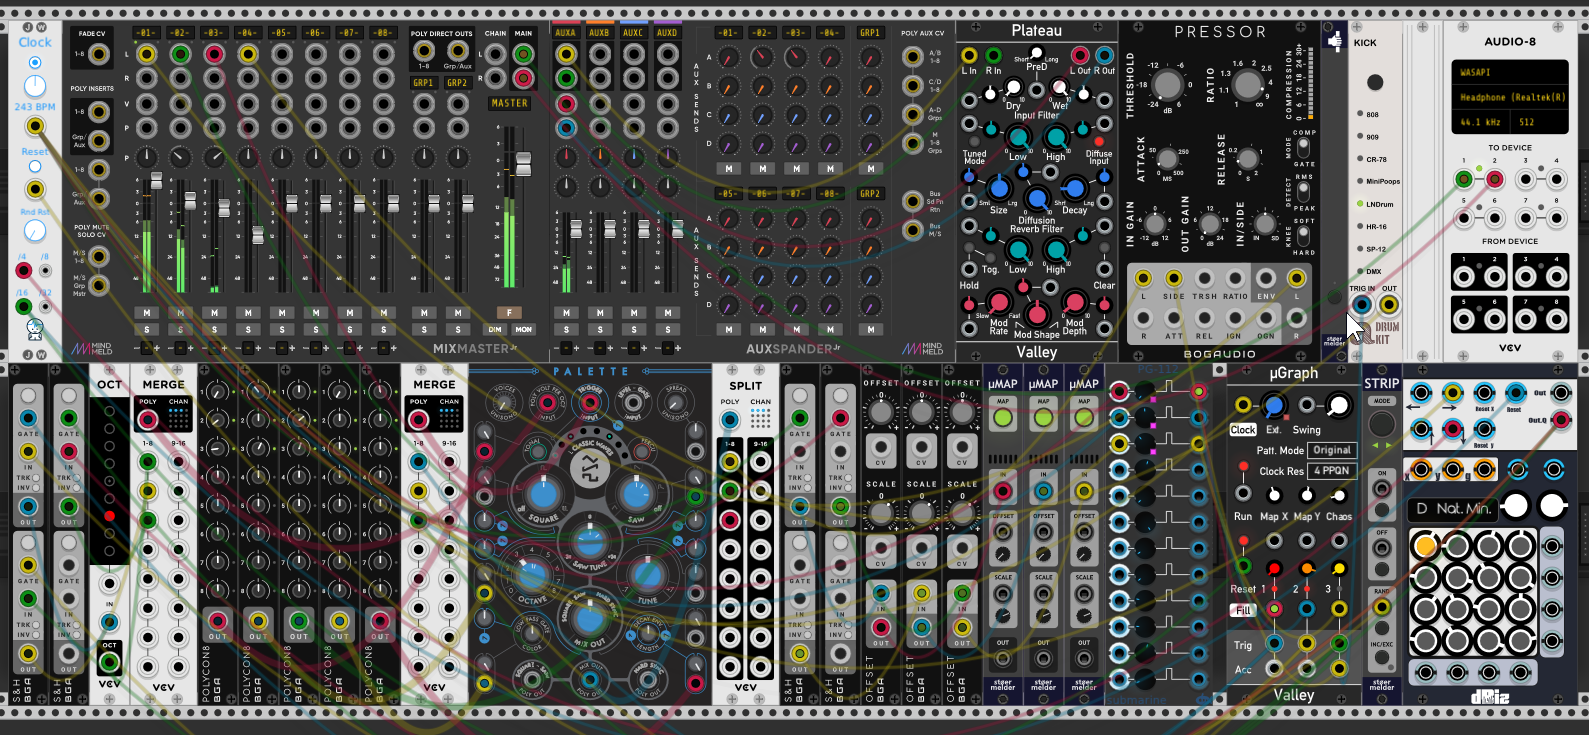Click the µGraph Chaos knob
Viewport: 1589px width, 735px height.
click(1339, 495)
